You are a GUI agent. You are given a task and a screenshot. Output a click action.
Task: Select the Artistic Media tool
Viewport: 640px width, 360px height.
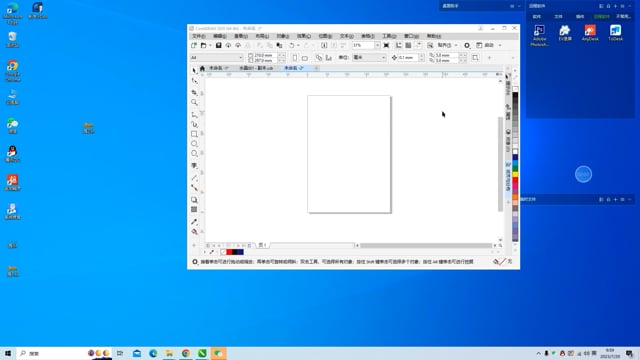tap(194, 124)
